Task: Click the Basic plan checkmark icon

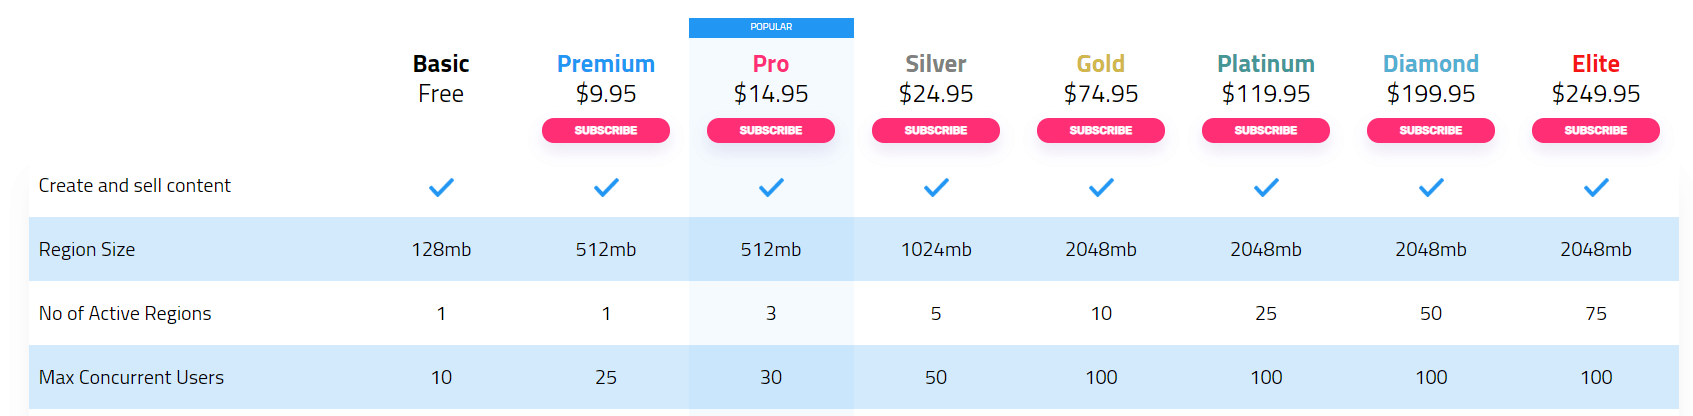Action: [x=441, y=187]
